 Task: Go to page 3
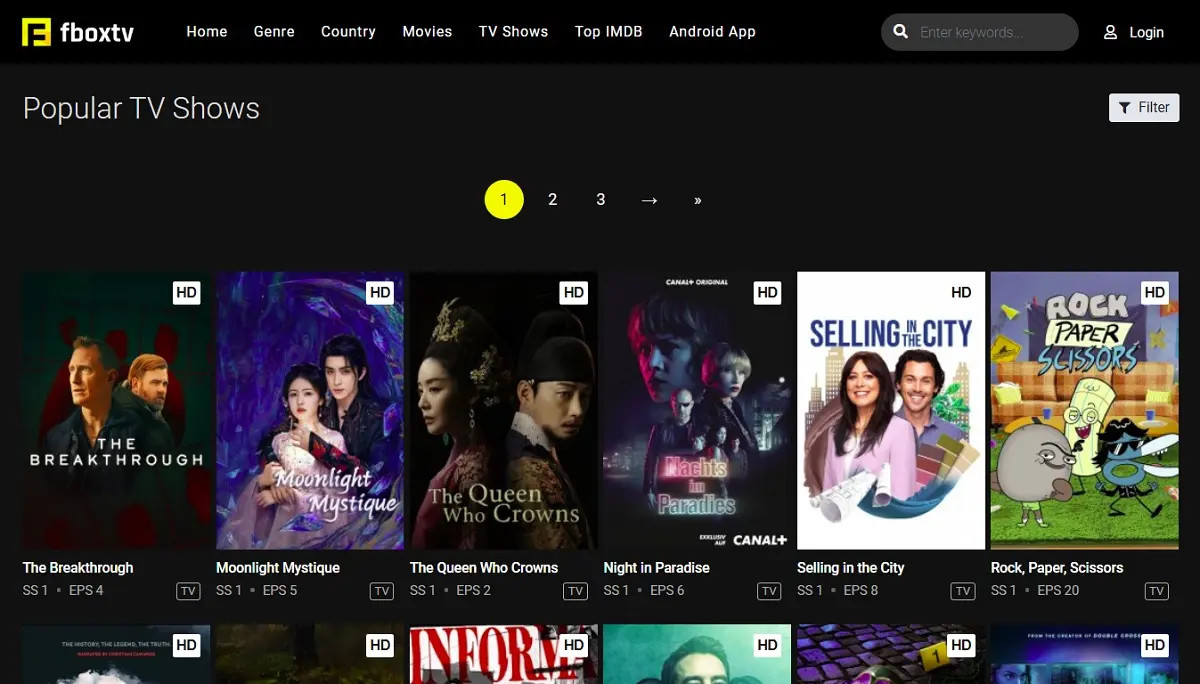click(x=600, y=200)
